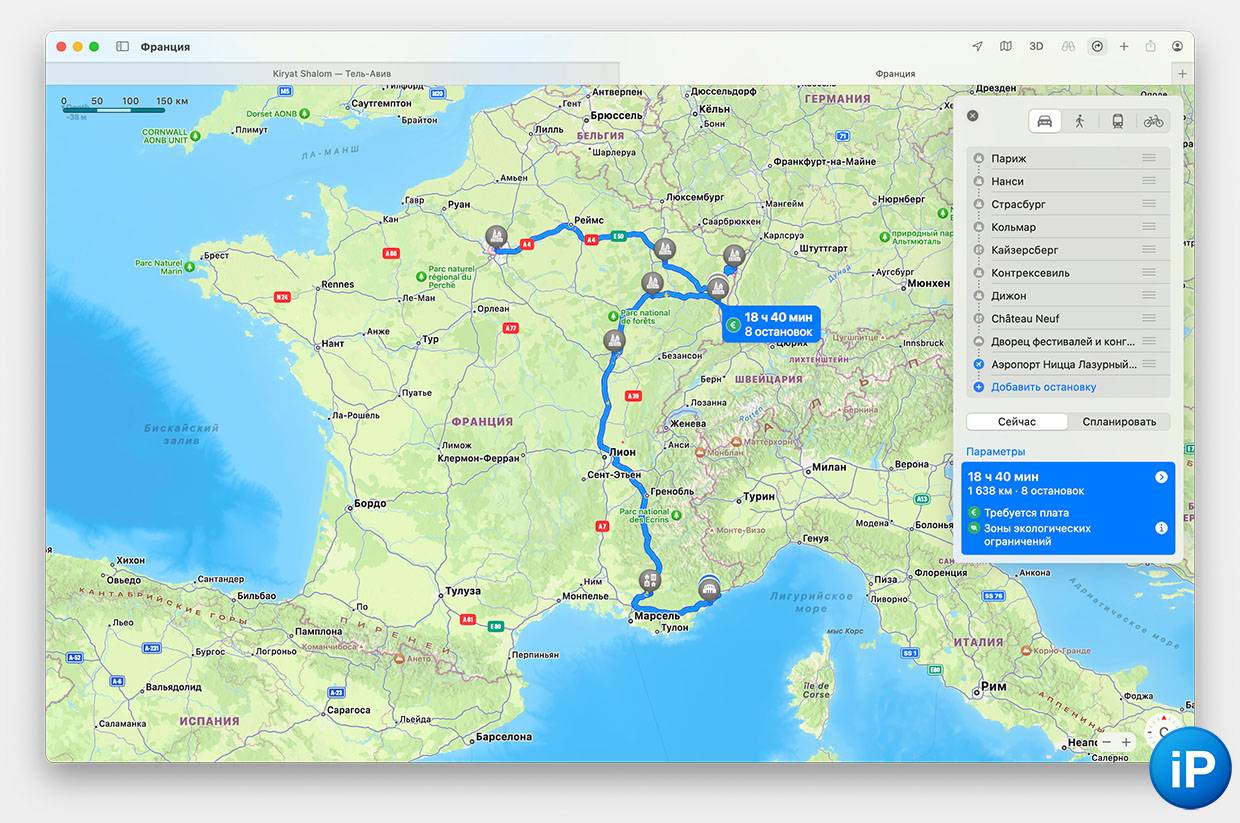
Task: Select public transit directions mode
Action: point(1117,121)
